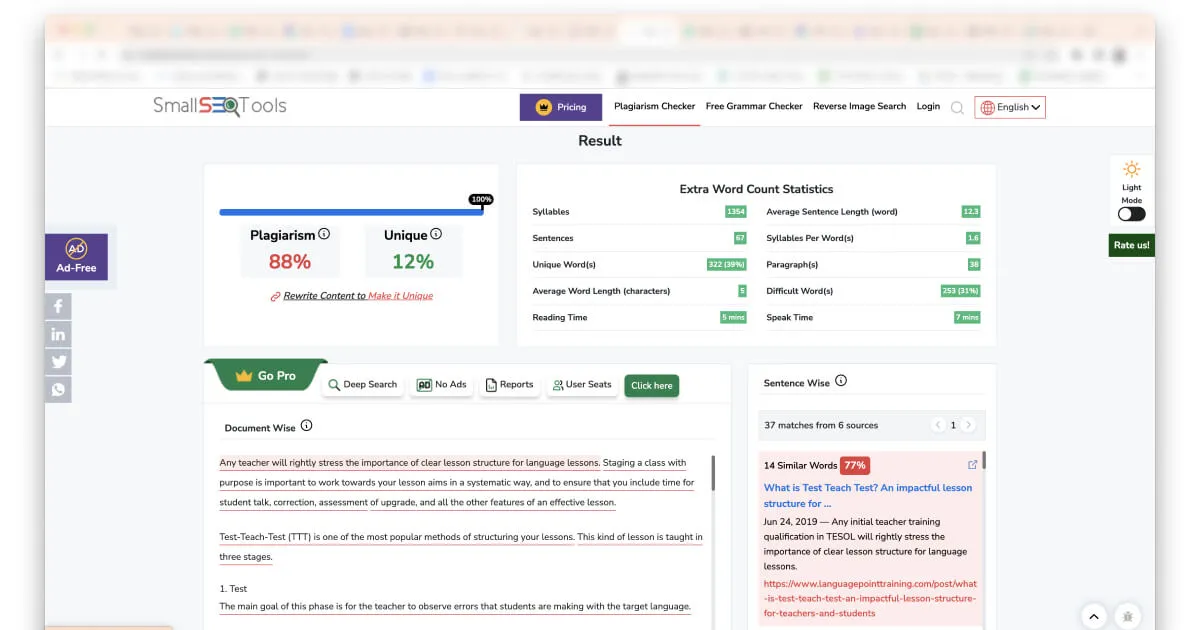Click the 100% plagiarism progress bar
The image size is (1200, 630).
click(x=350, y=212)
